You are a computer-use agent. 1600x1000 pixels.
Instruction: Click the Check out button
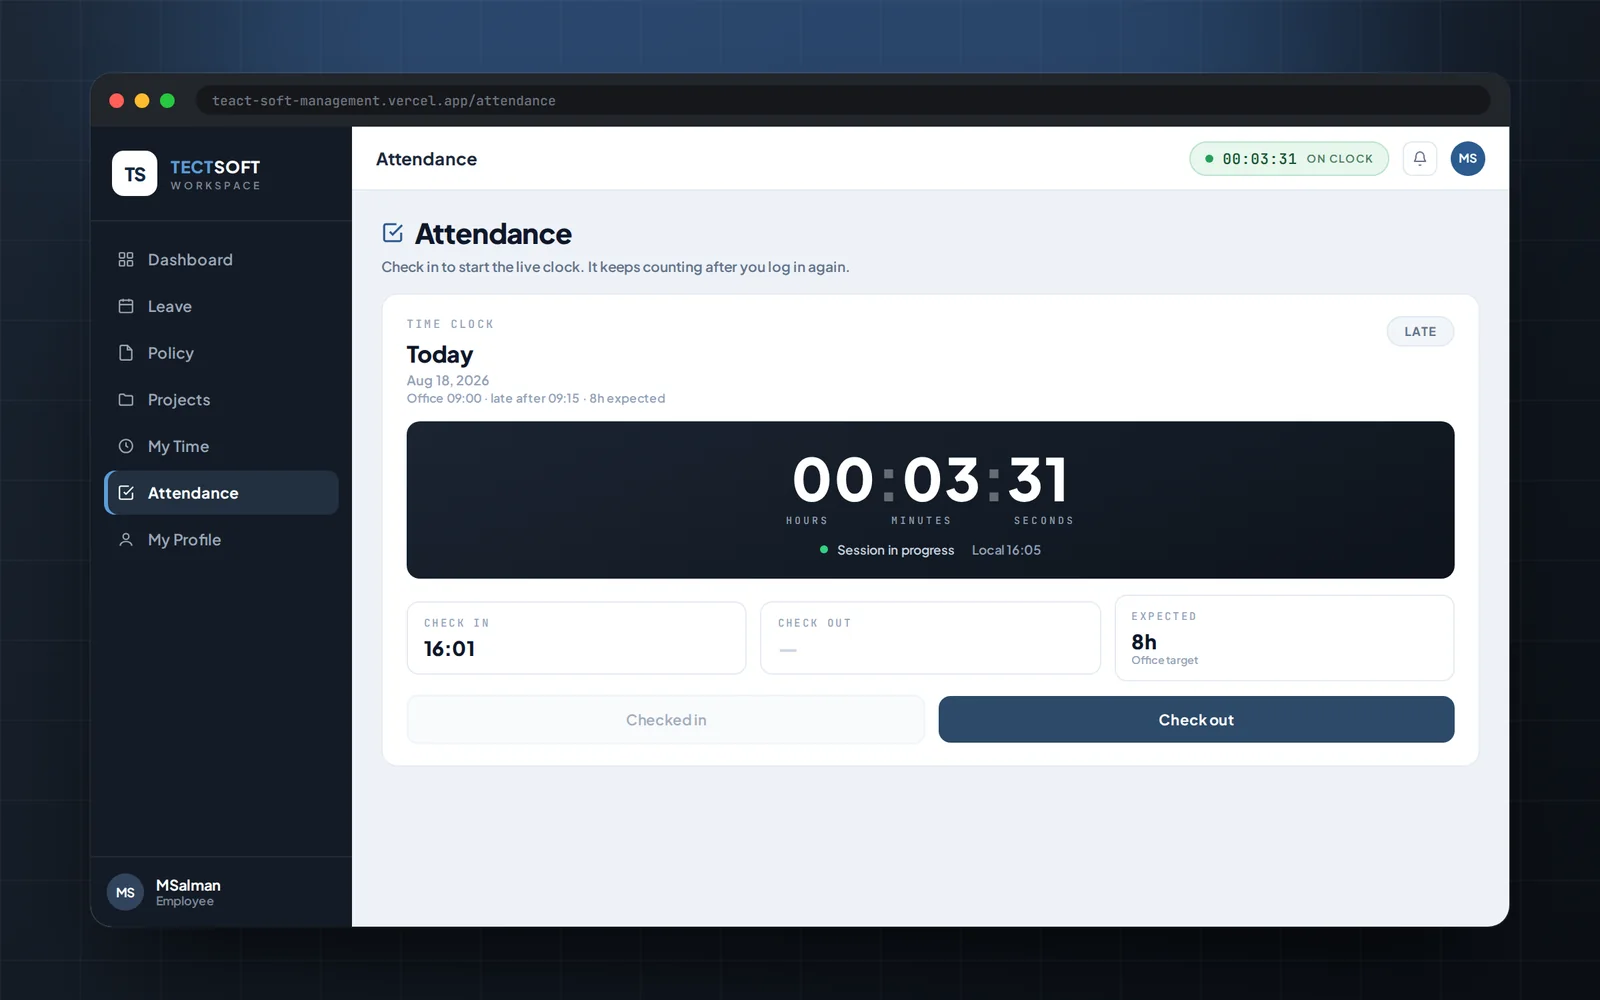[x=1196, y=720]
